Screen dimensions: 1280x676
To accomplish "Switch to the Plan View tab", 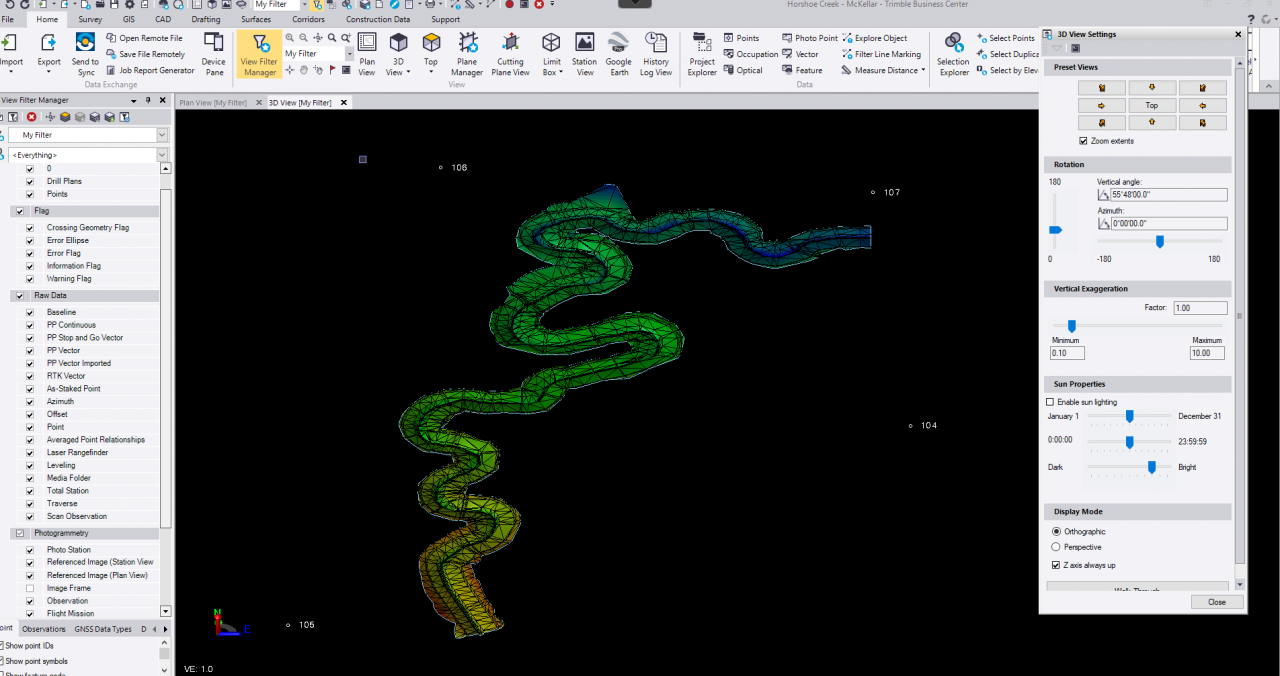I will tap(213, 103).
